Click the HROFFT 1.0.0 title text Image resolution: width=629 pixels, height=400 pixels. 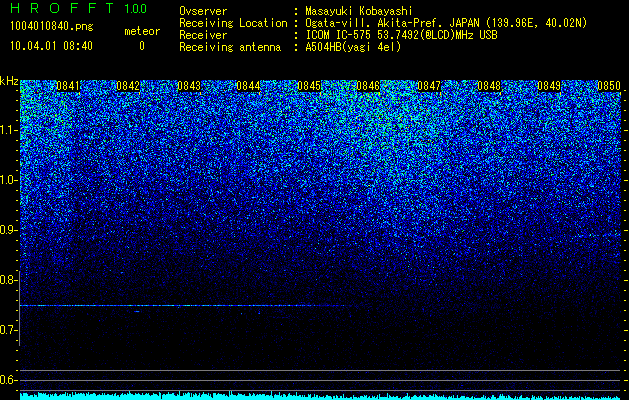coord(79,8)
